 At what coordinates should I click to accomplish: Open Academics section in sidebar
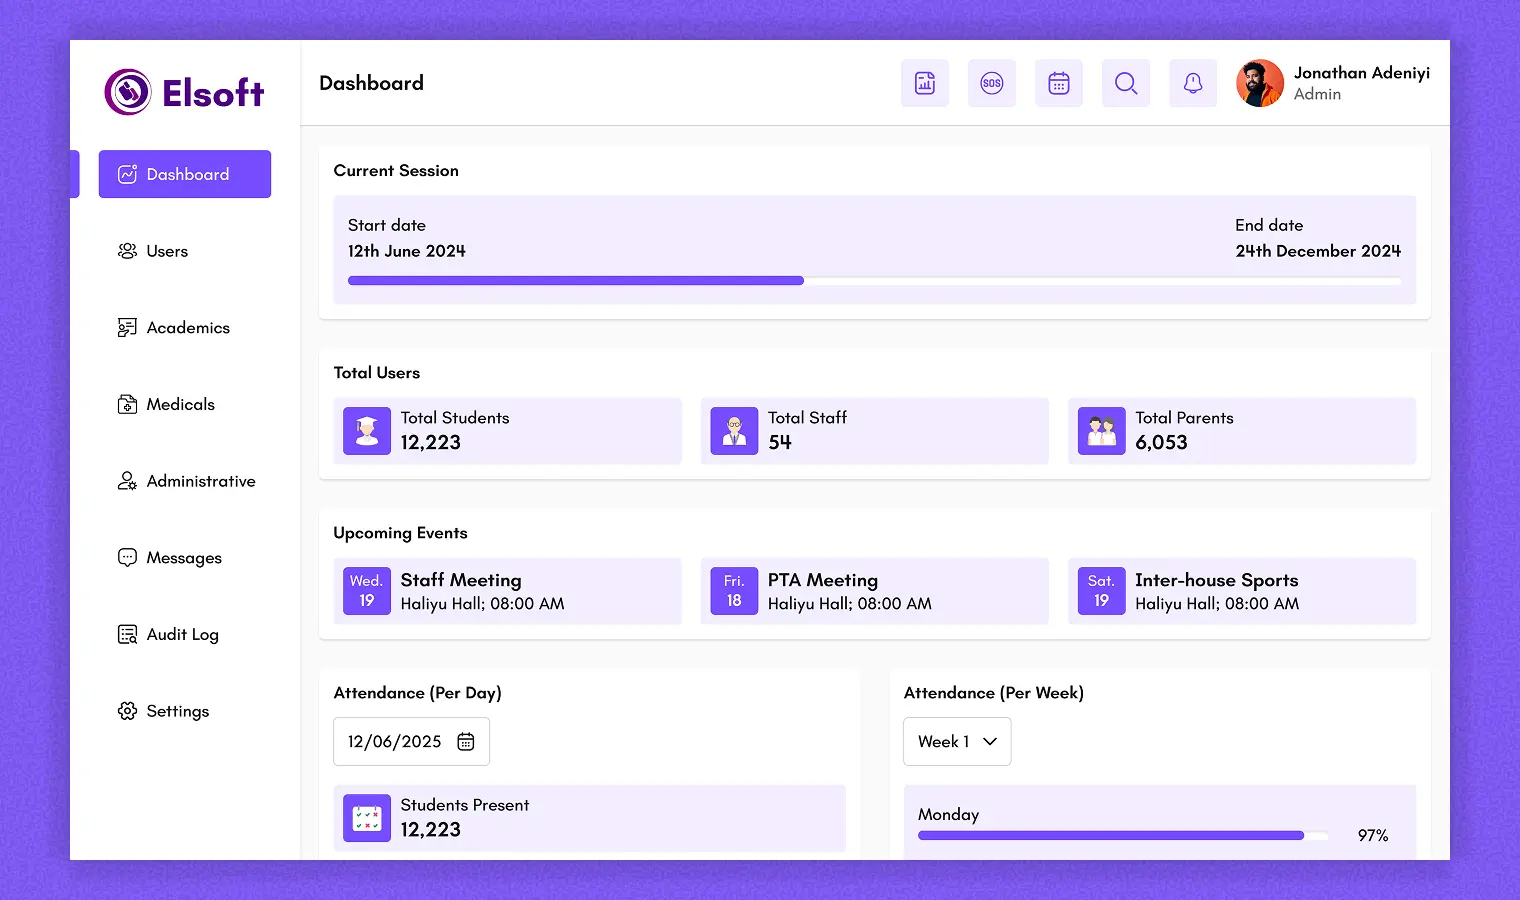[187, 328]
